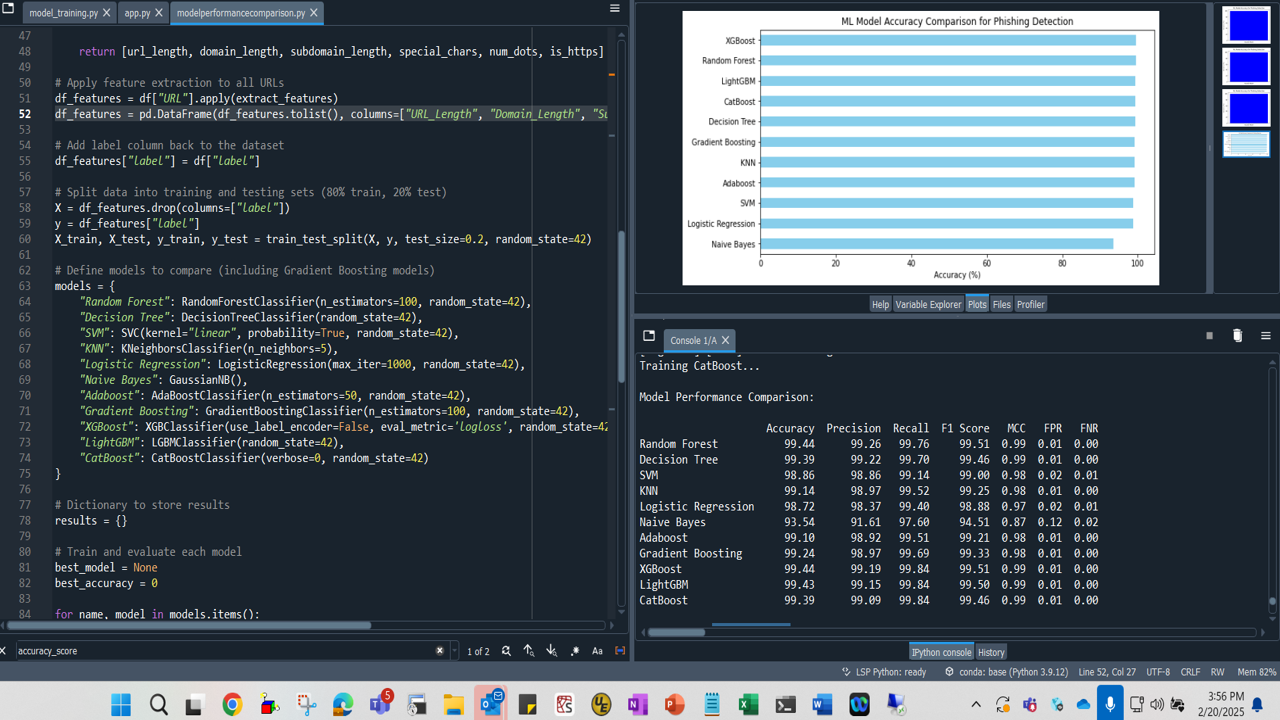Toggle regular expression search option

point(575,651)
